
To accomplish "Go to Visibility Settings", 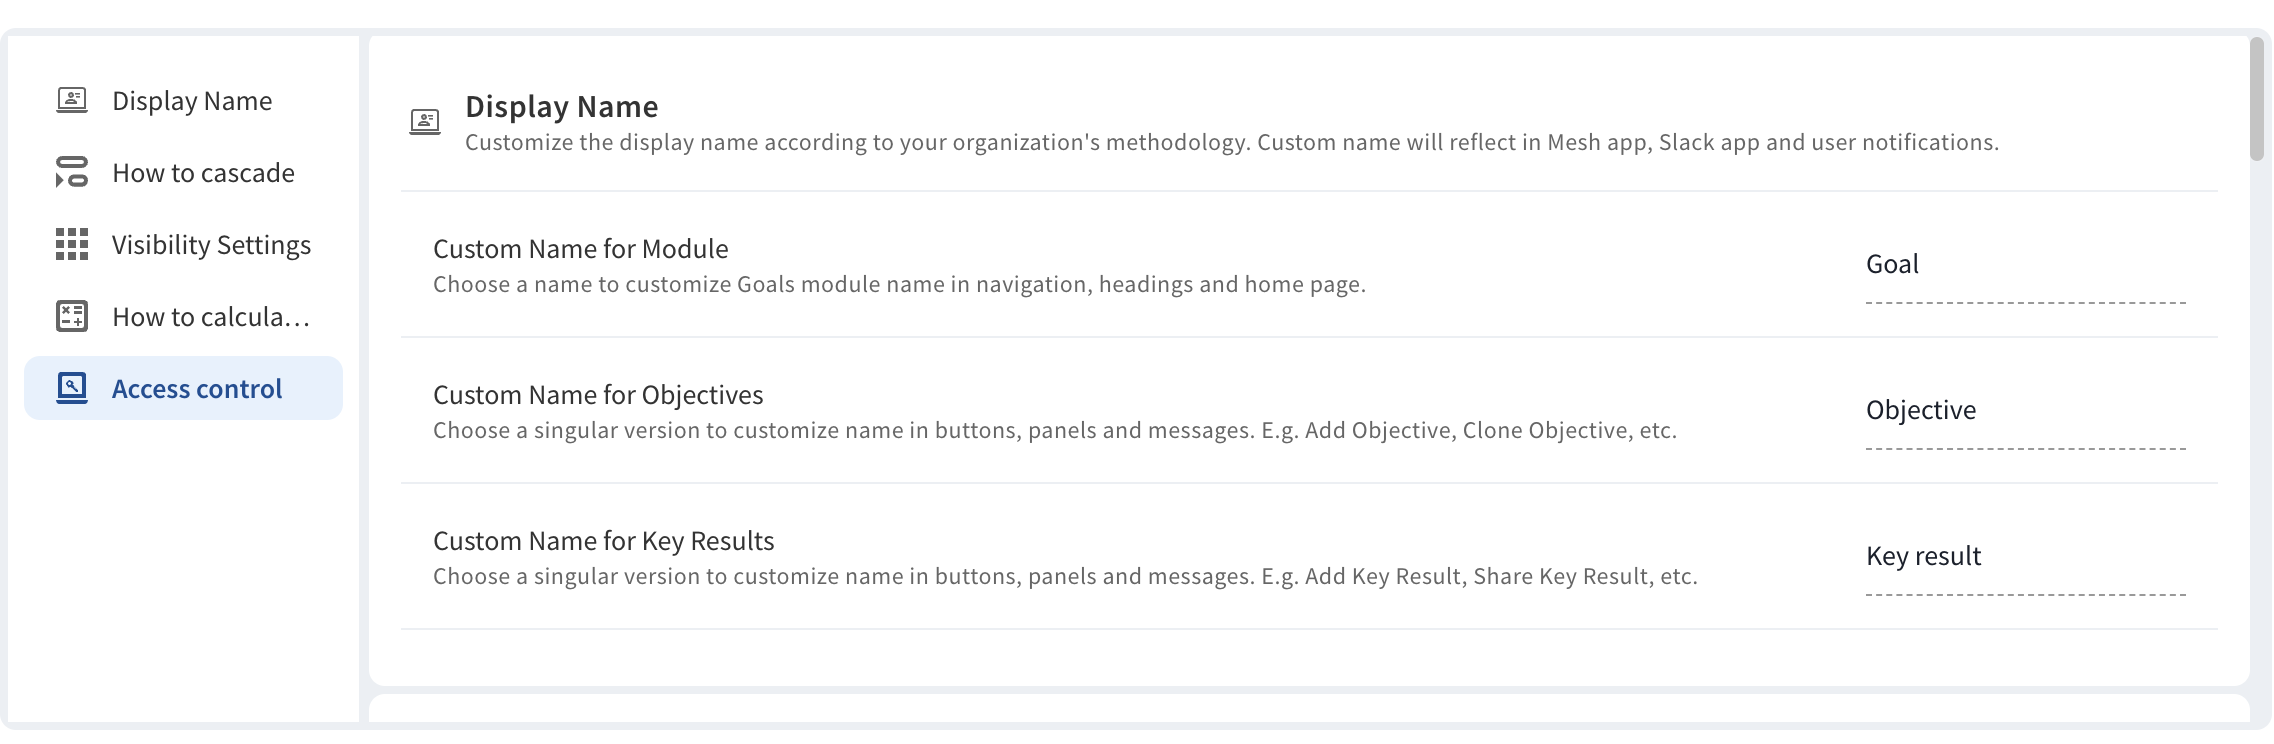I will click(x=184, y=244).
